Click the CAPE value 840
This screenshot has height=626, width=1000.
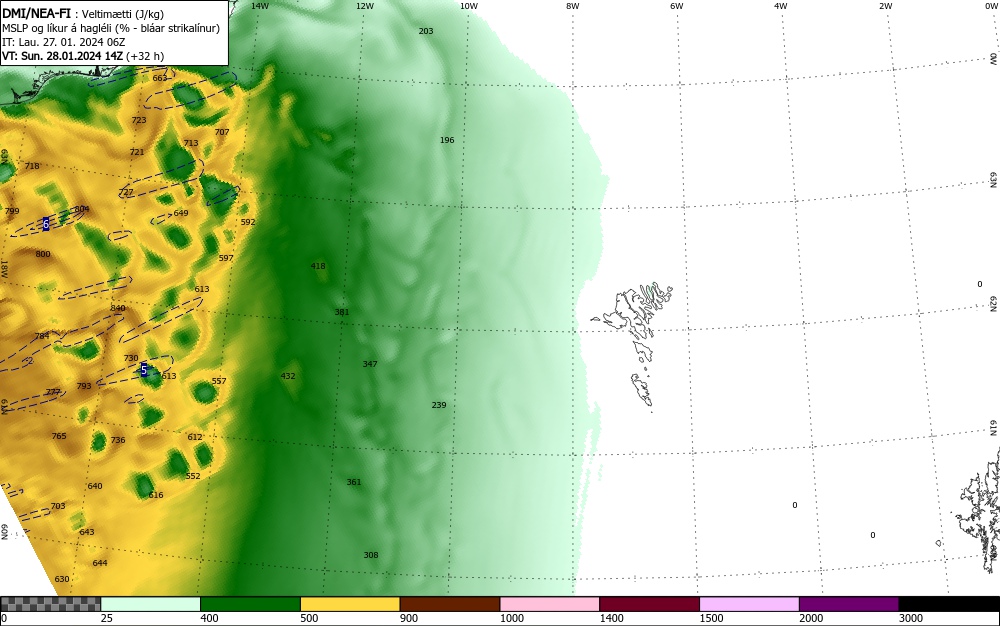point(118,308)
